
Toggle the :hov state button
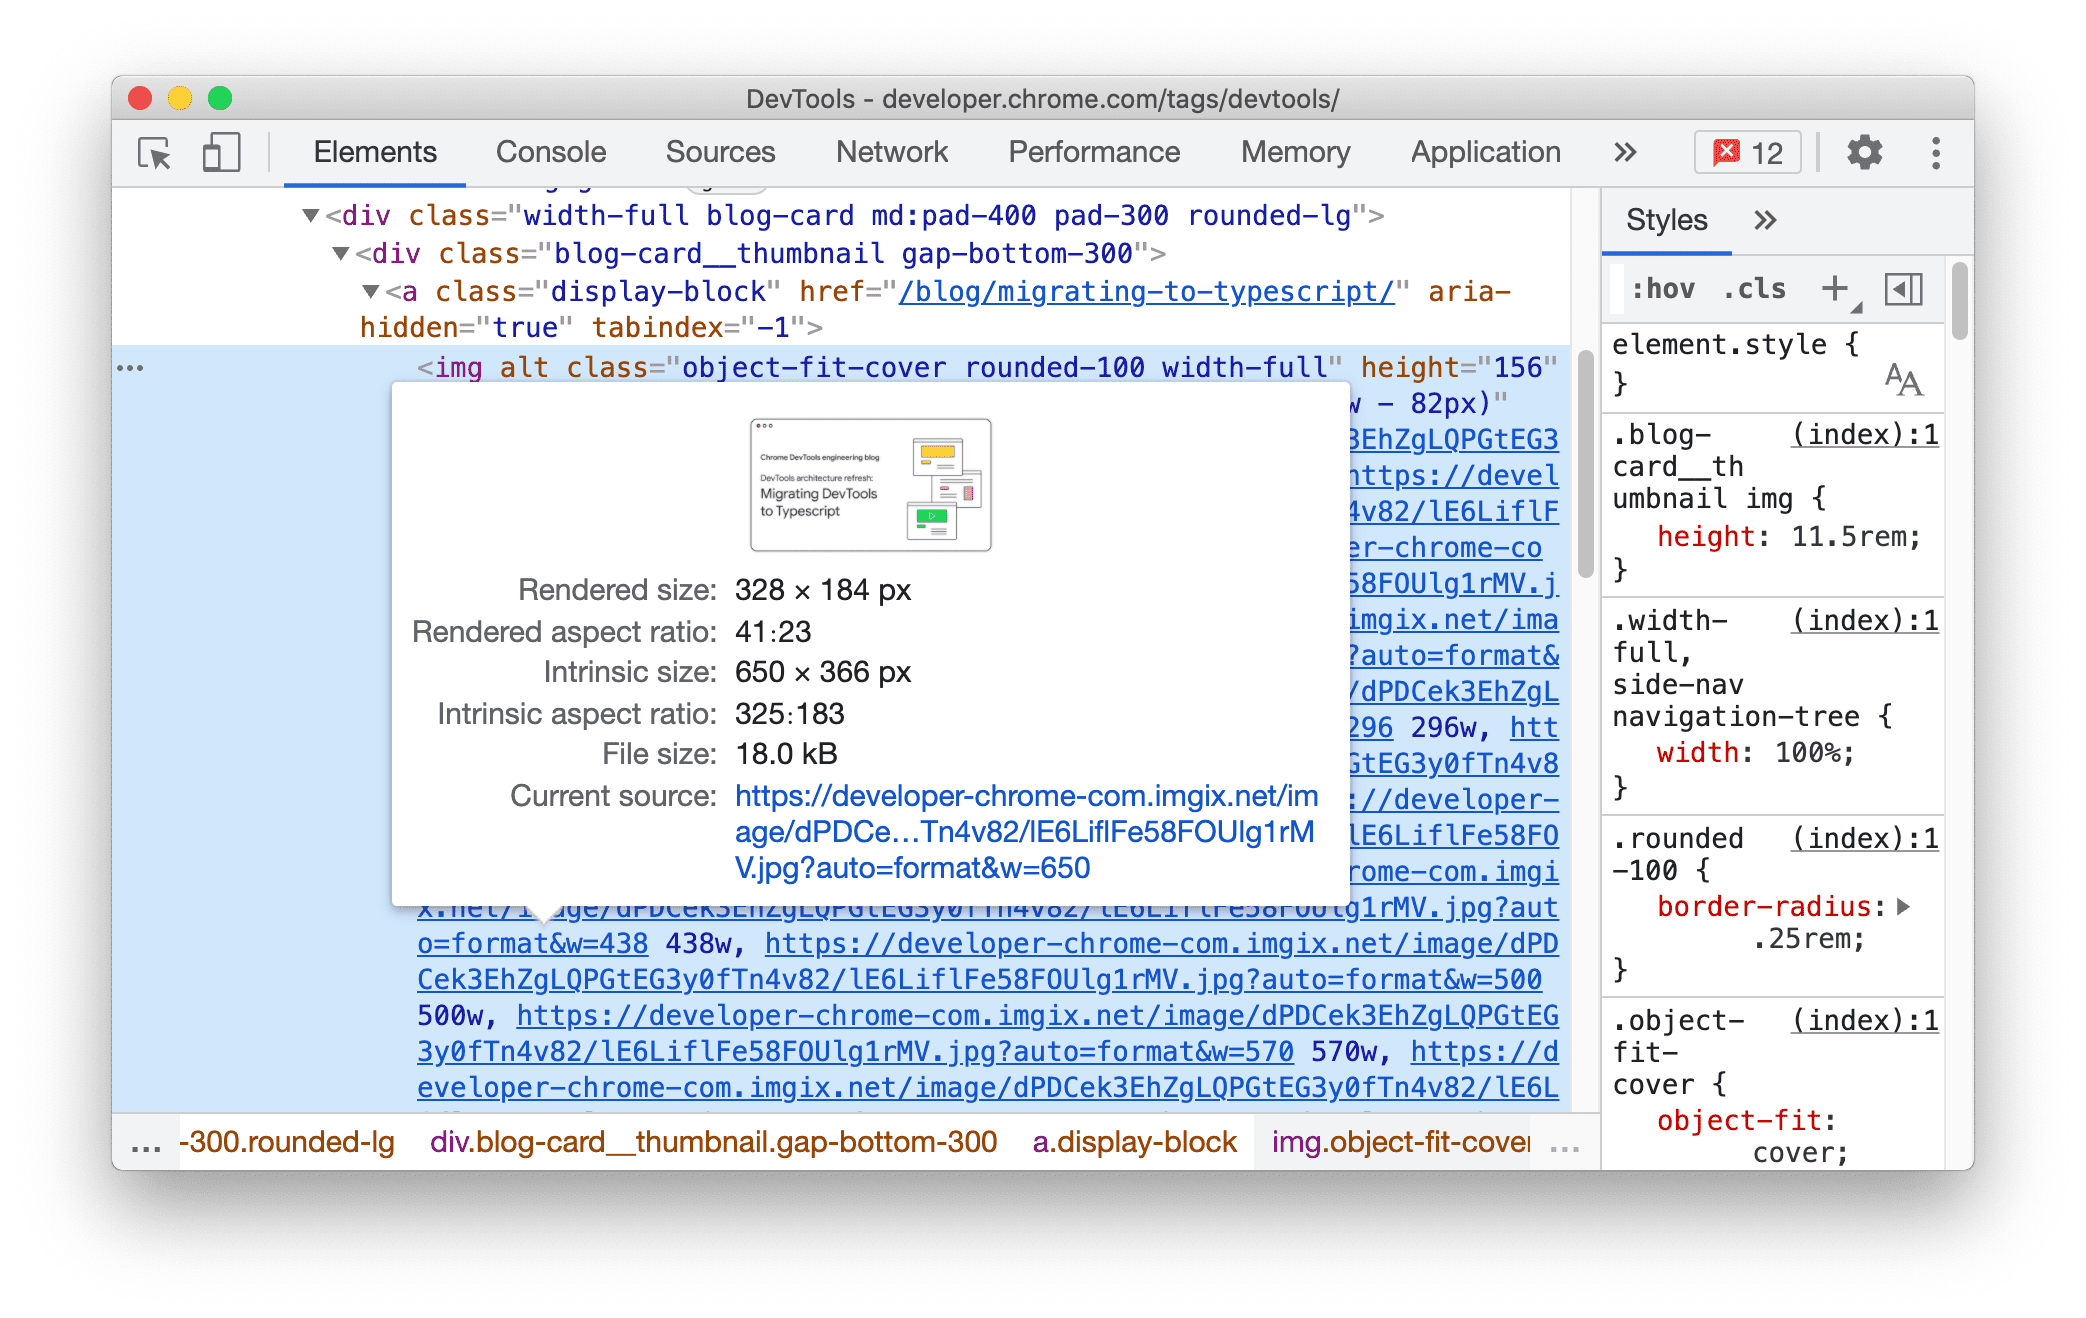pyautogui.click(x=1665, y=292)
